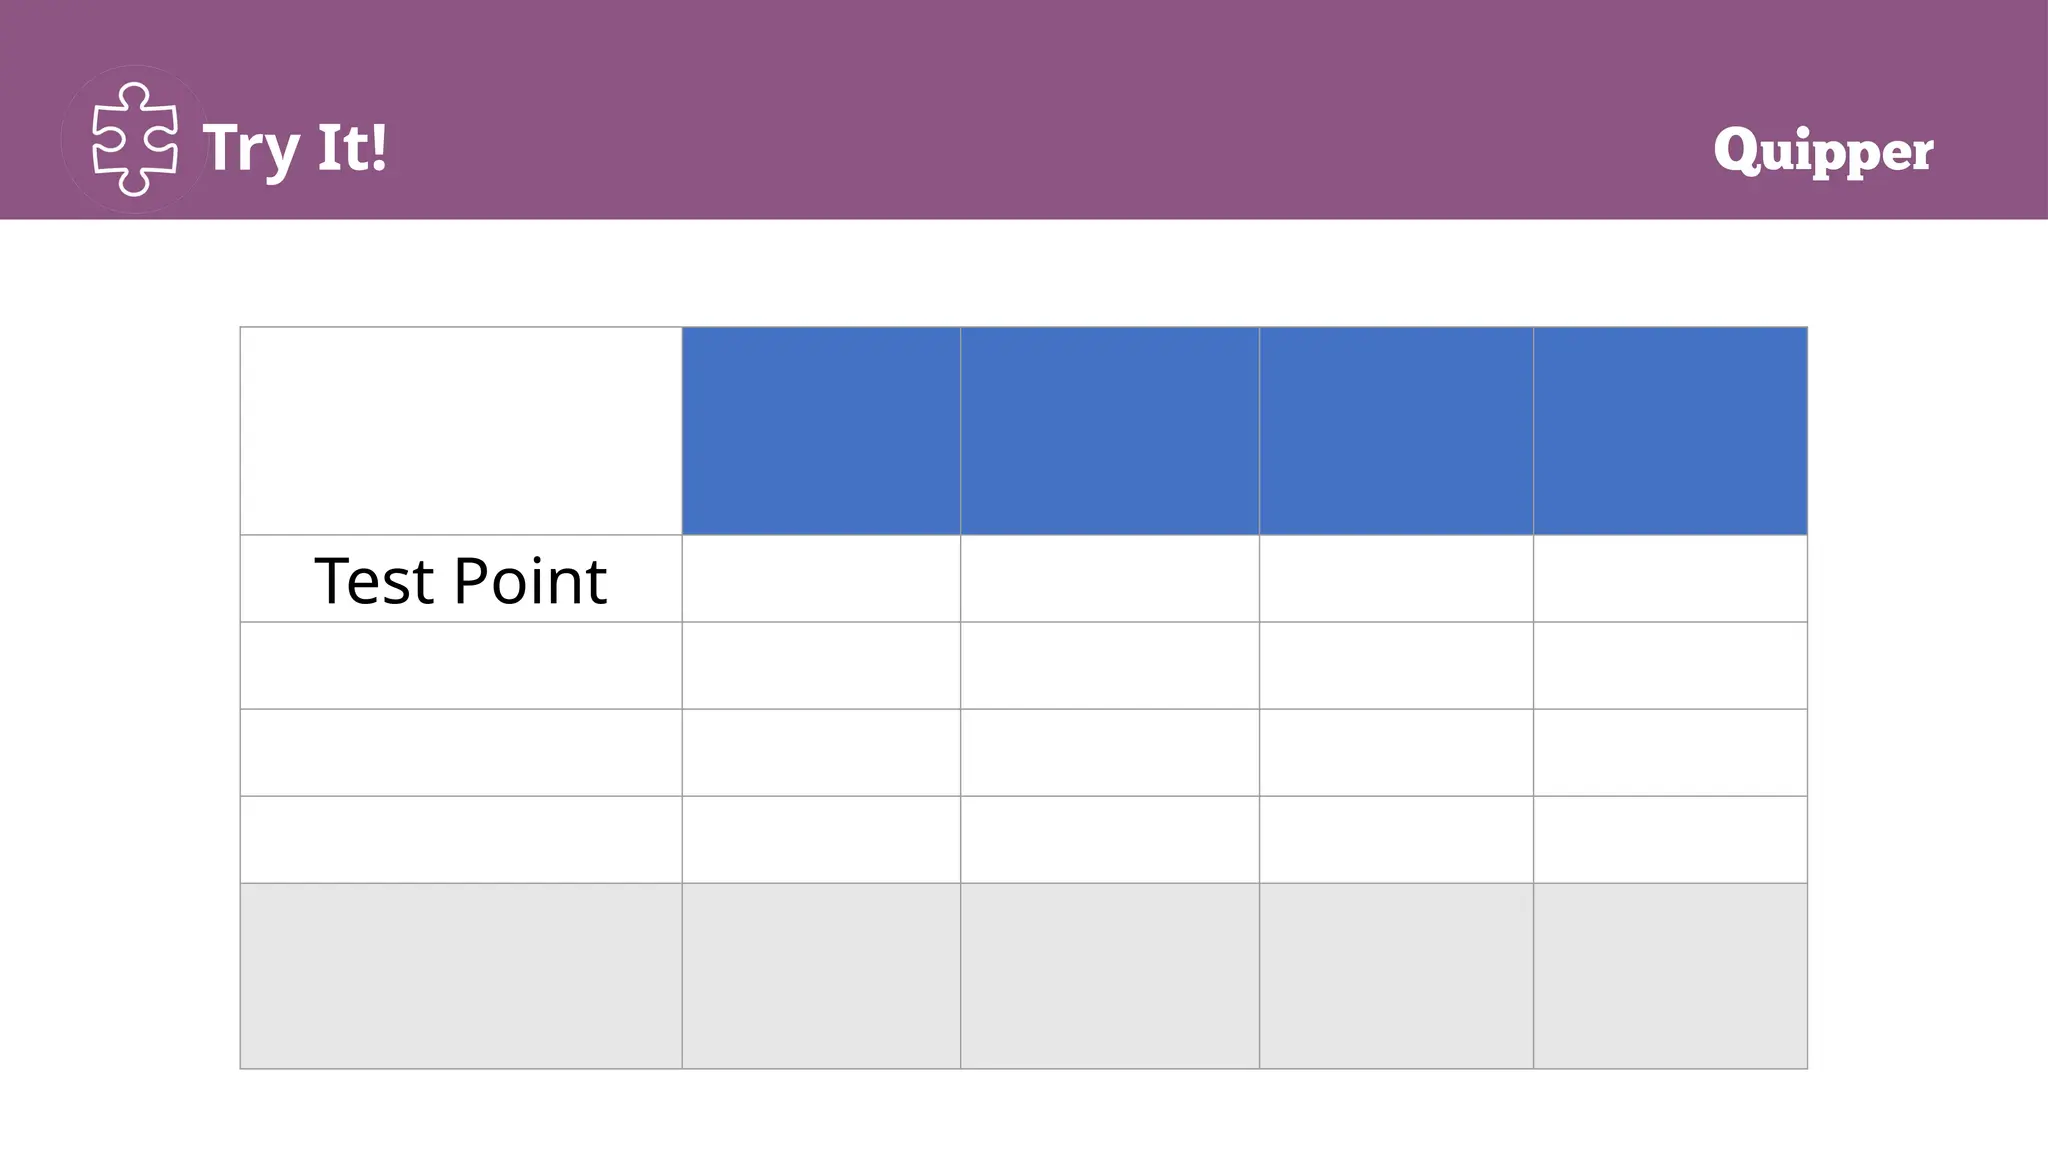
Task: Click the fourth gray cell in bottom row
Action: [1396, 976]
